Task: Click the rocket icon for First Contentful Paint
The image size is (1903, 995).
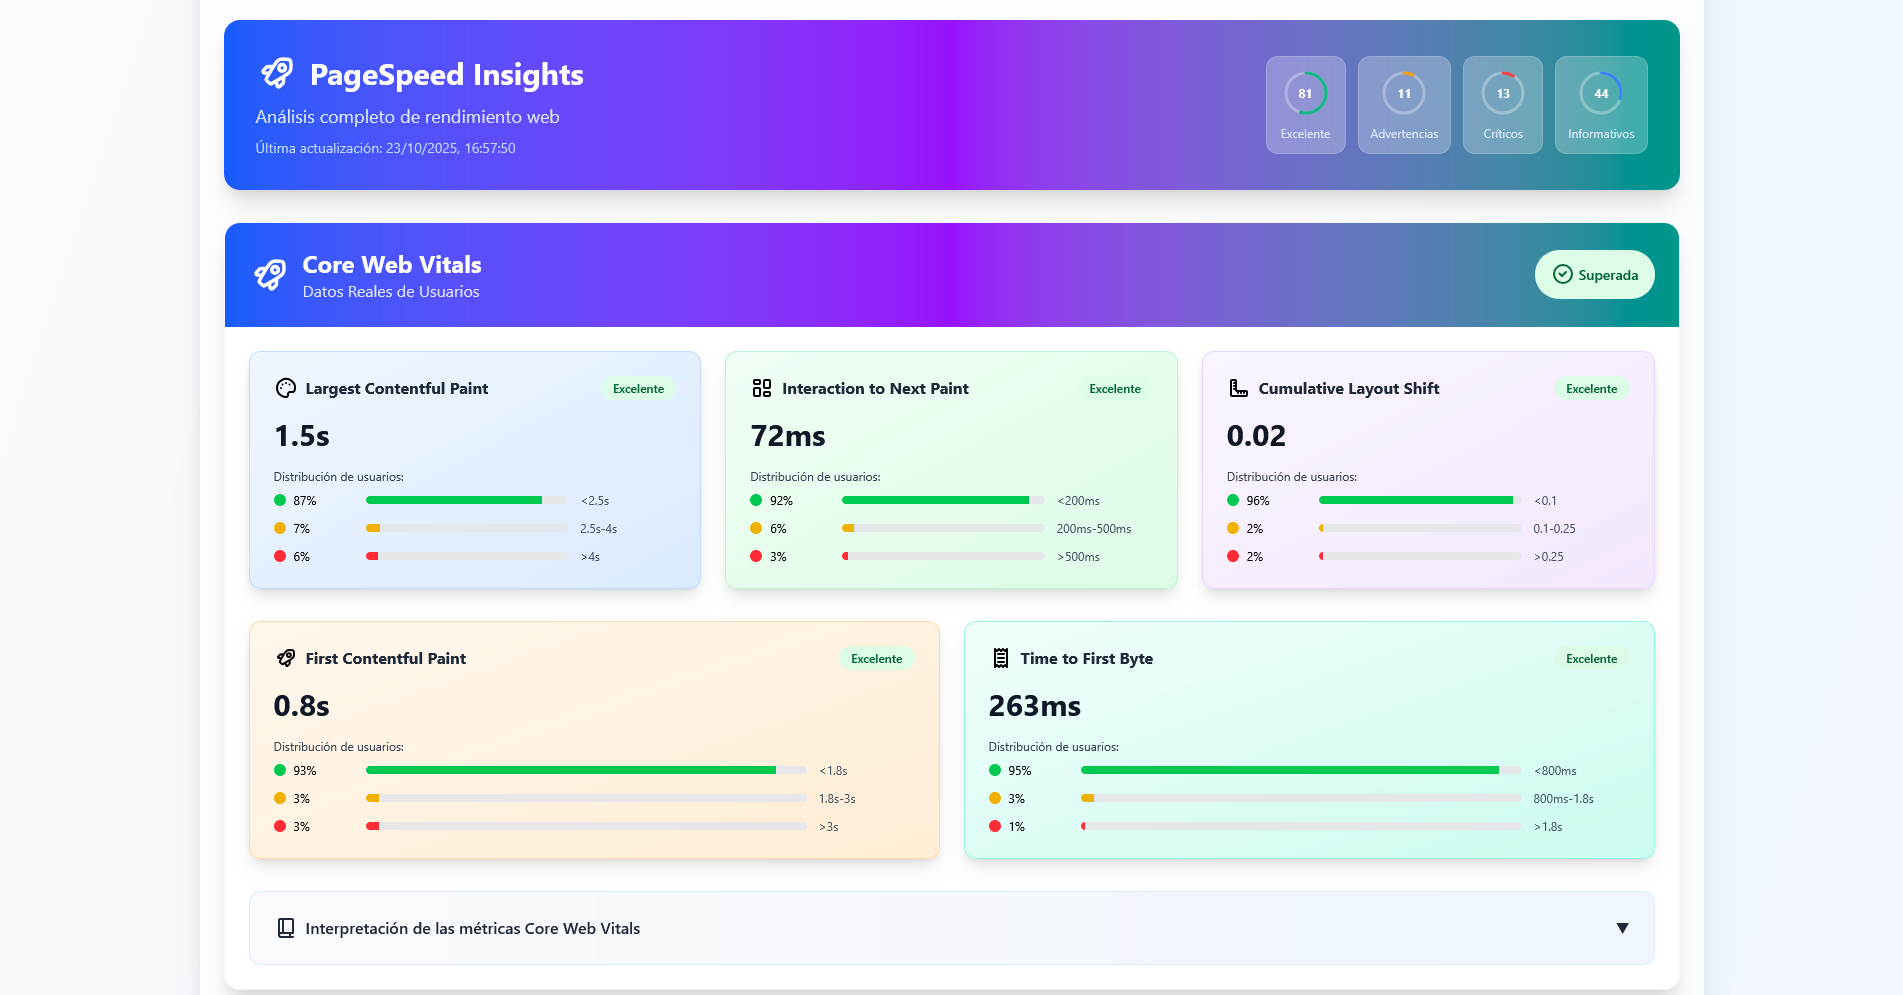Action: pyautogui.click(x=286, y=658)
